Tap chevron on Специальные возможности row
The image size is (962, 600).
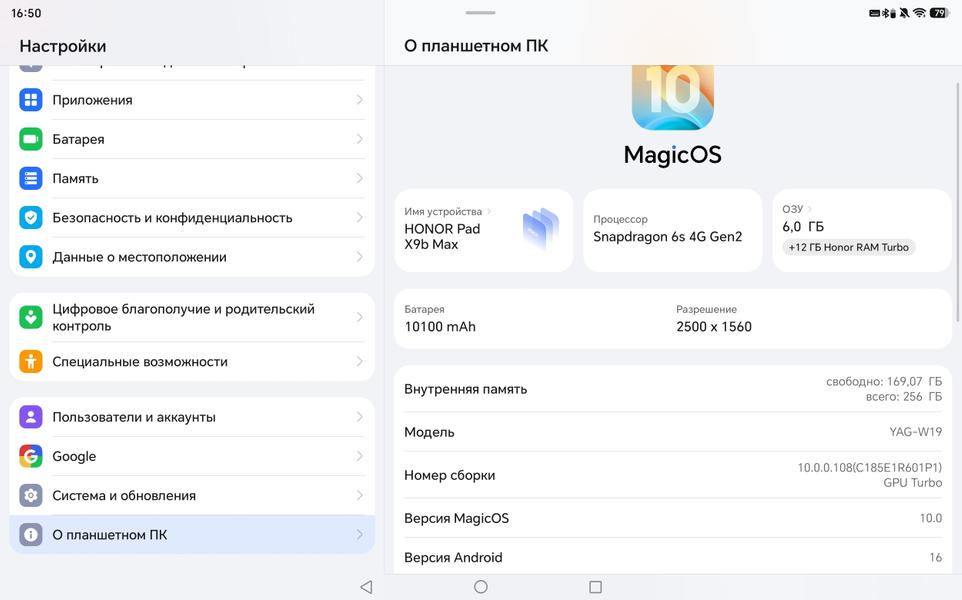[360, 361]
